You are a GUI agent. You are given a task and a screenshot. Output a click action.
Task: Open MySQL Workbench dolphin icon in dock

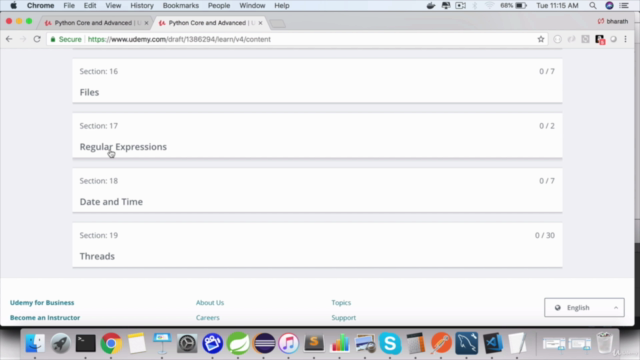click(x=467, y=343)
